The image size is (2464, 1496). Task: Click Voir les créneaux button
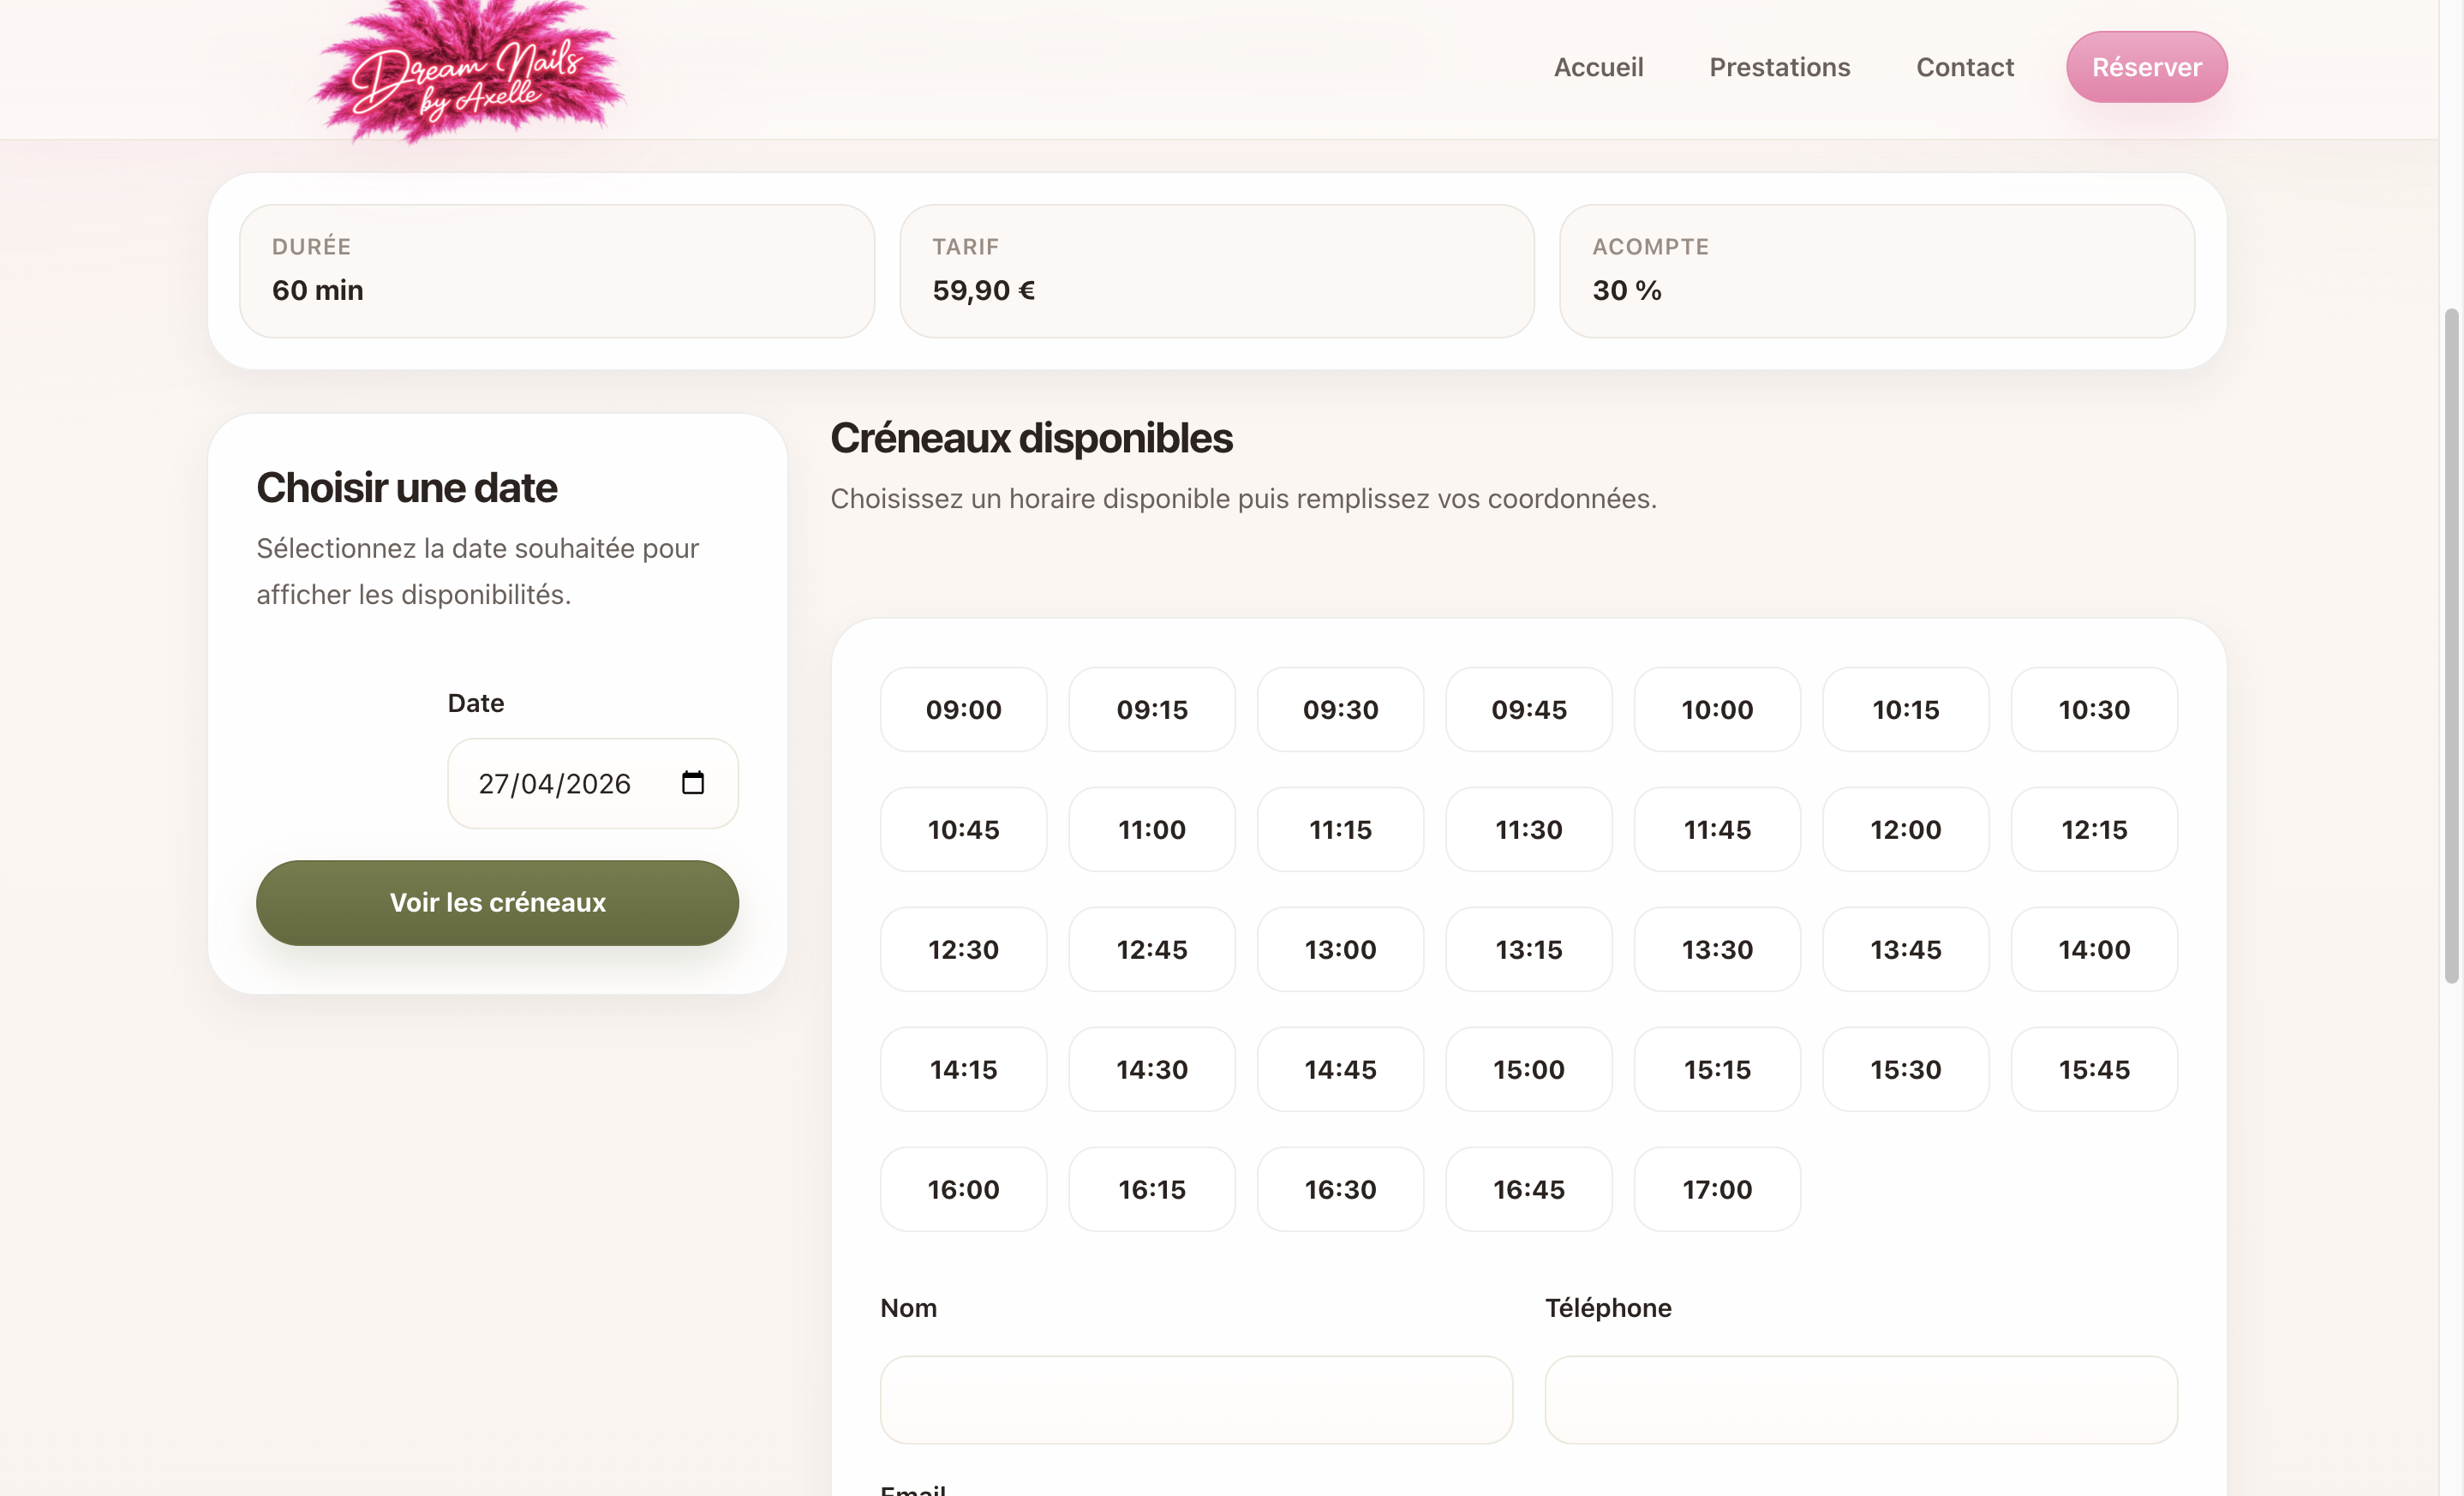497,902
